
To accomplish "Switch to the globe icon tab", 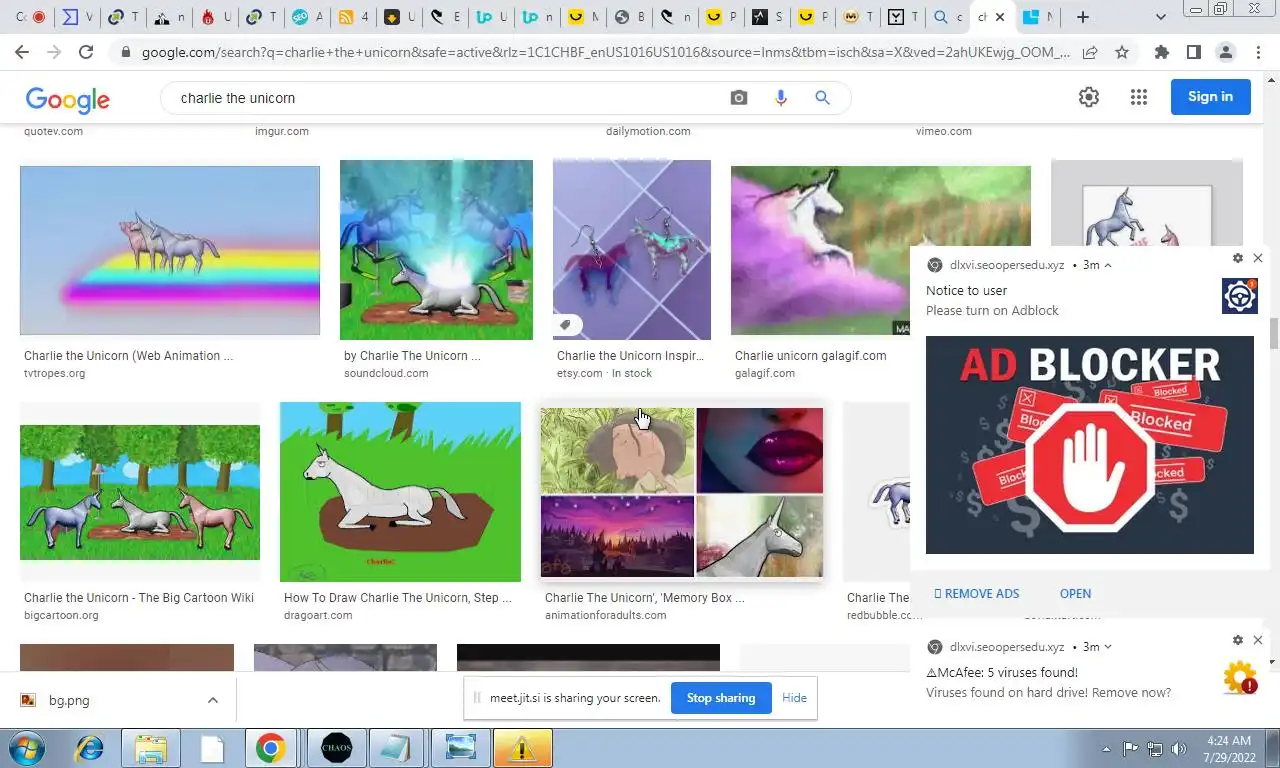I will [629, 17].
